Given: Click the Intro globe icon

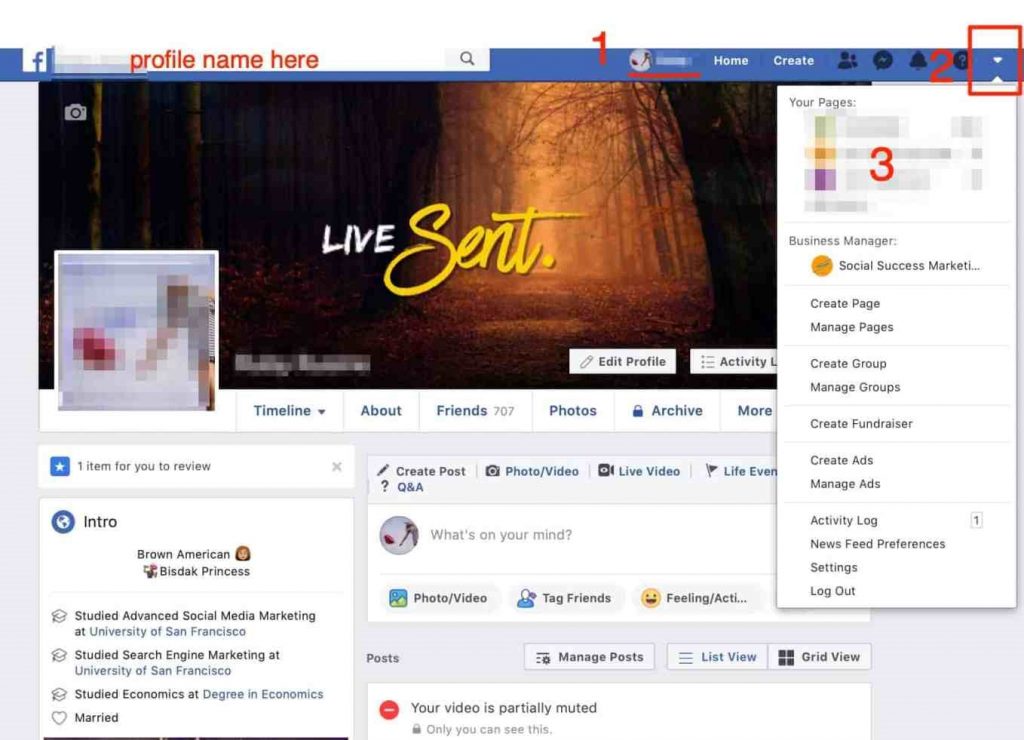Looking at the screenshot, I should [x=63, y=522].
